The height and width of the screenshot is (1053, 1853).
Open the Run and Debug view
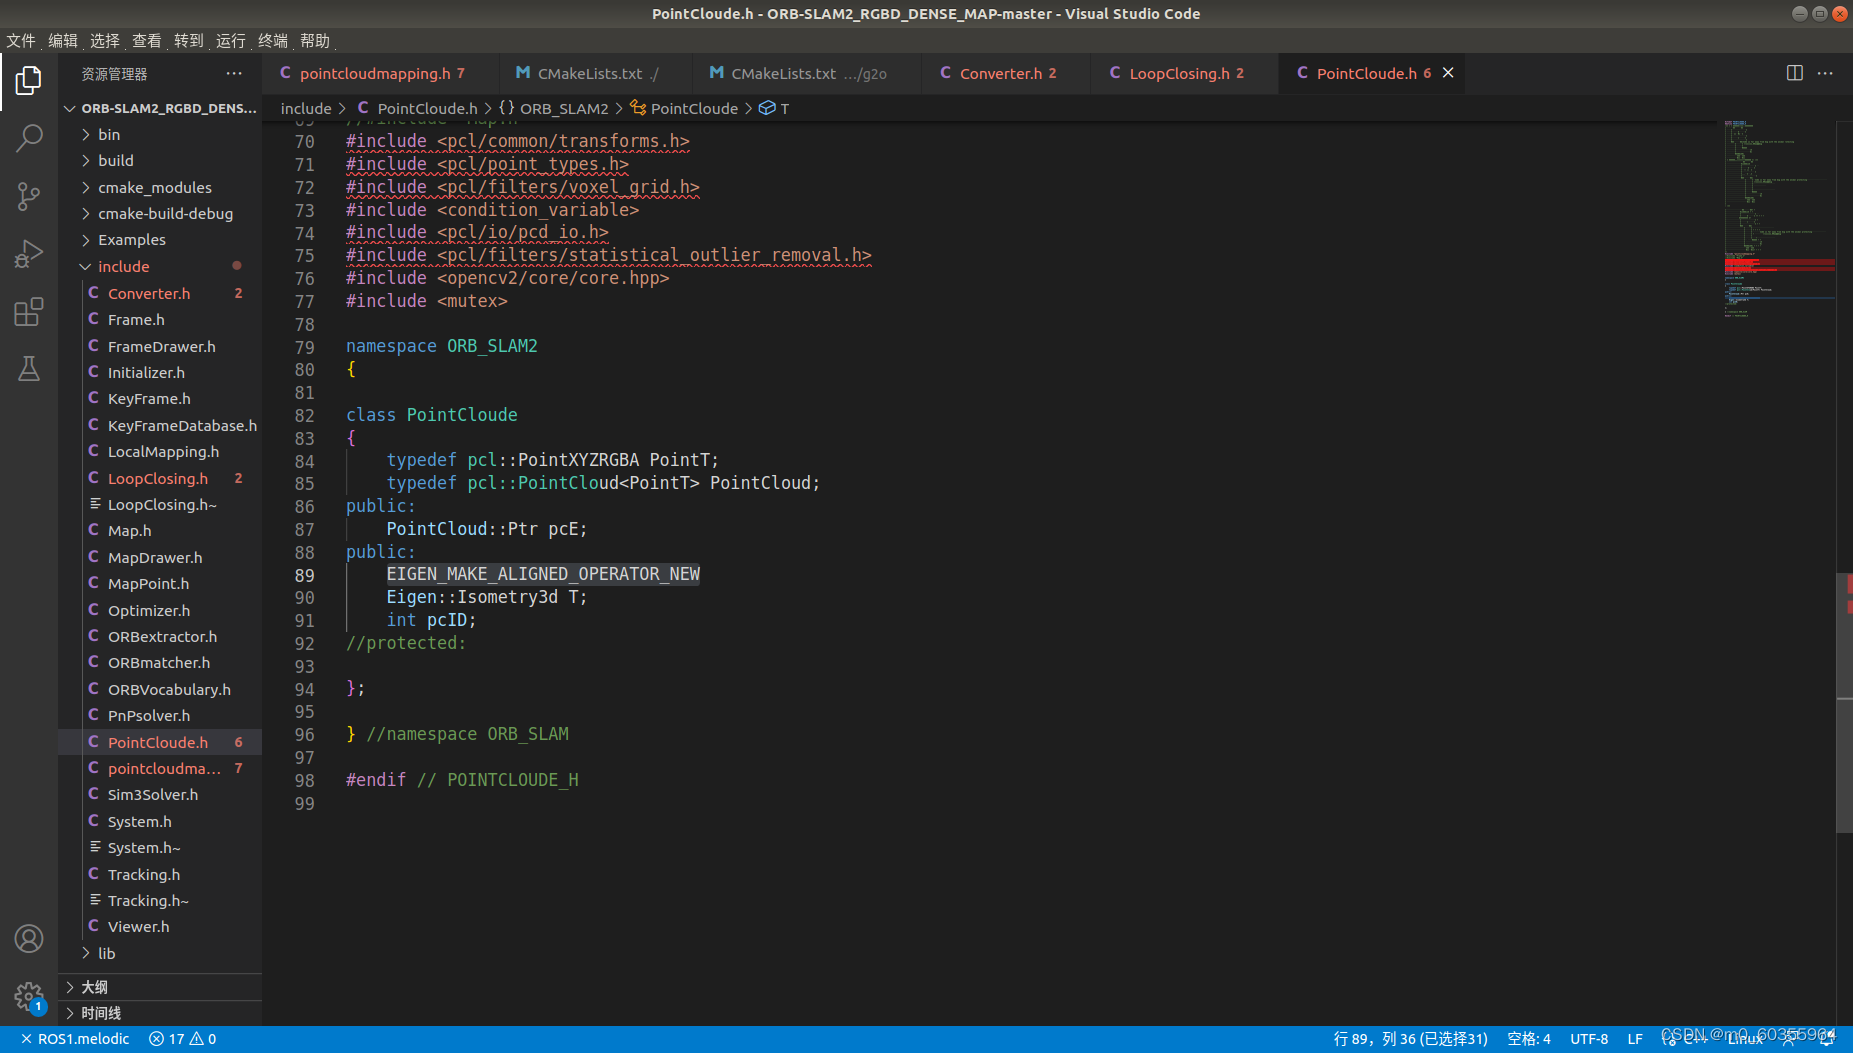tap(29, 254)
